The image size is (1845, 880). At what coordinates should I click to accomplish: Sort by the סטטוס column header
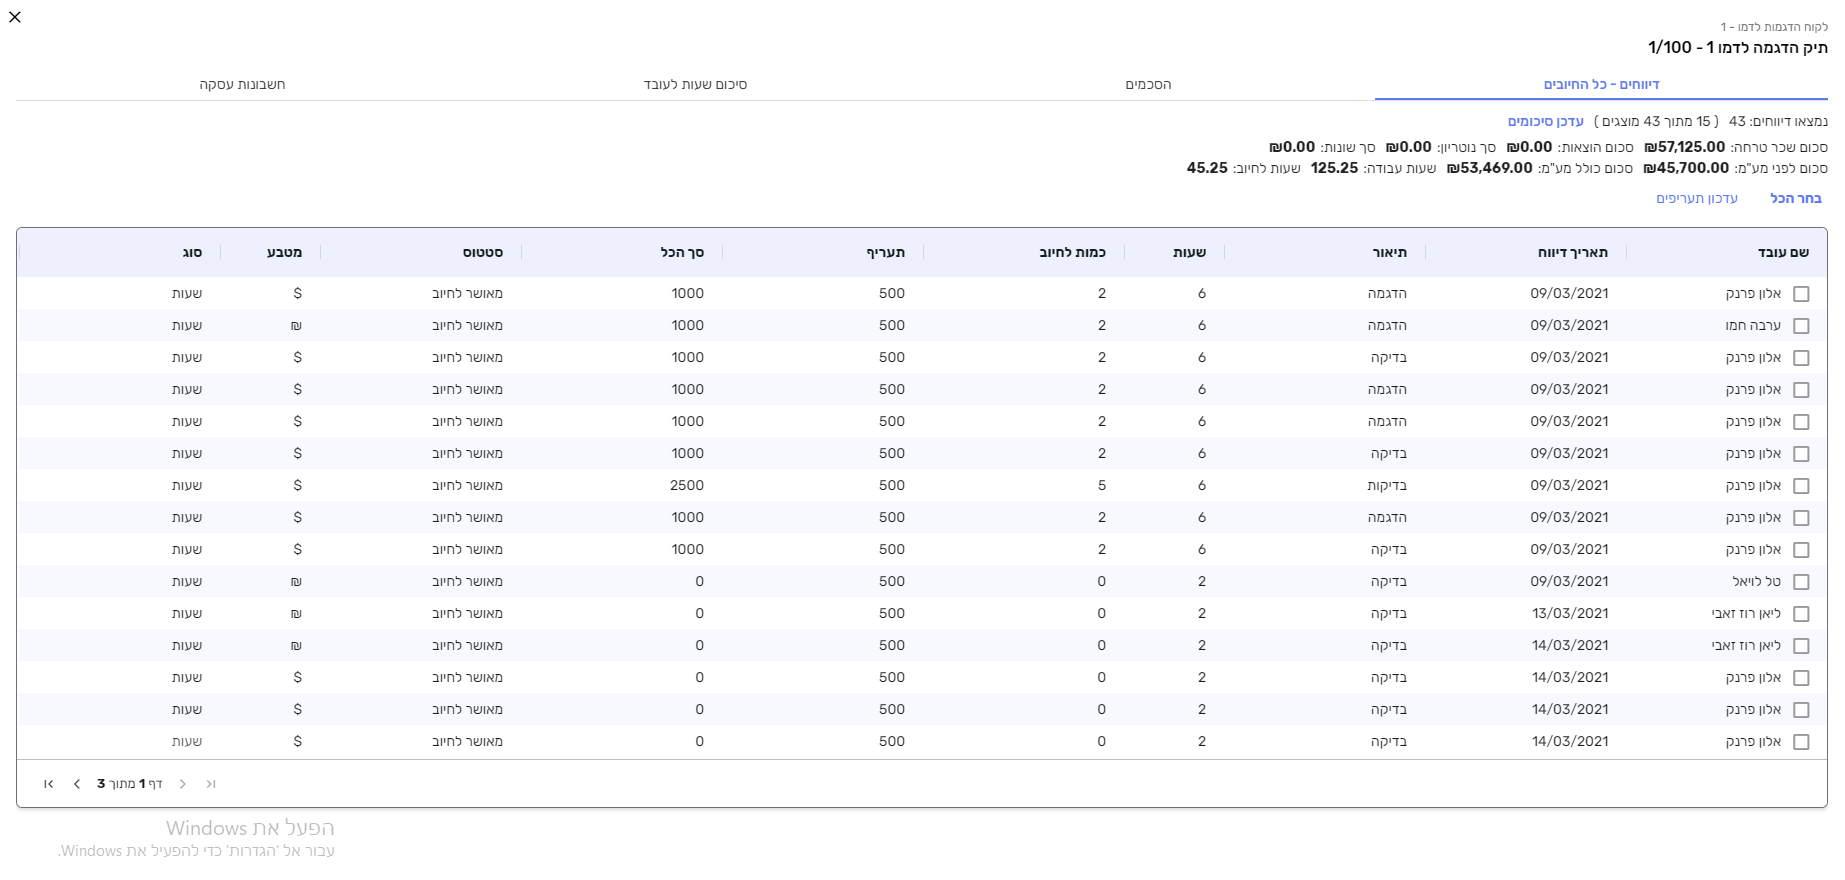pos(482,253)
